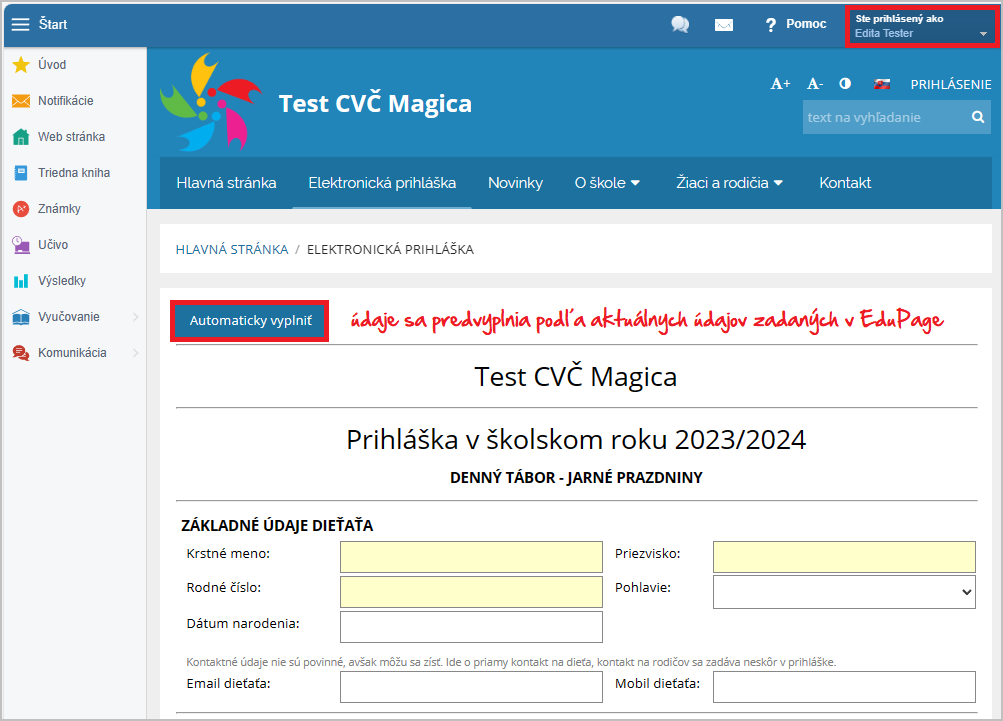
Task: Expand the Vyučovanie submenu arrow
Action: pyautogui.click(x=136, y=317)
